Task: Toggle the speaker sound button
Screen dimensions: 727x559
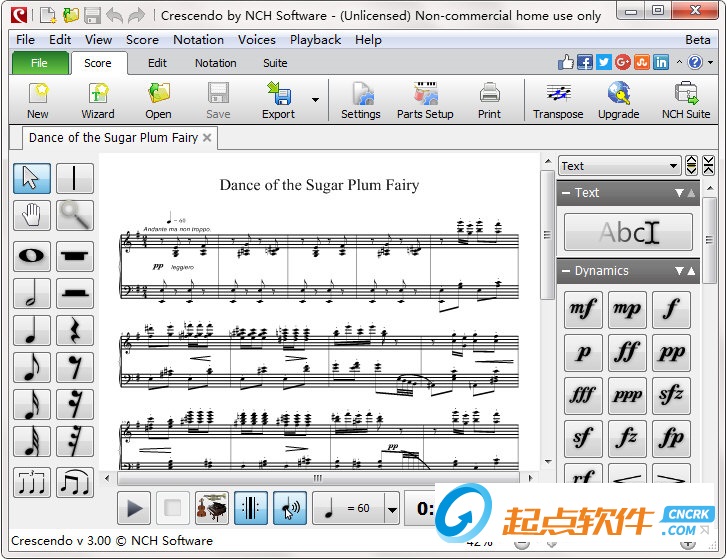Action: click(x=290, y=508)
